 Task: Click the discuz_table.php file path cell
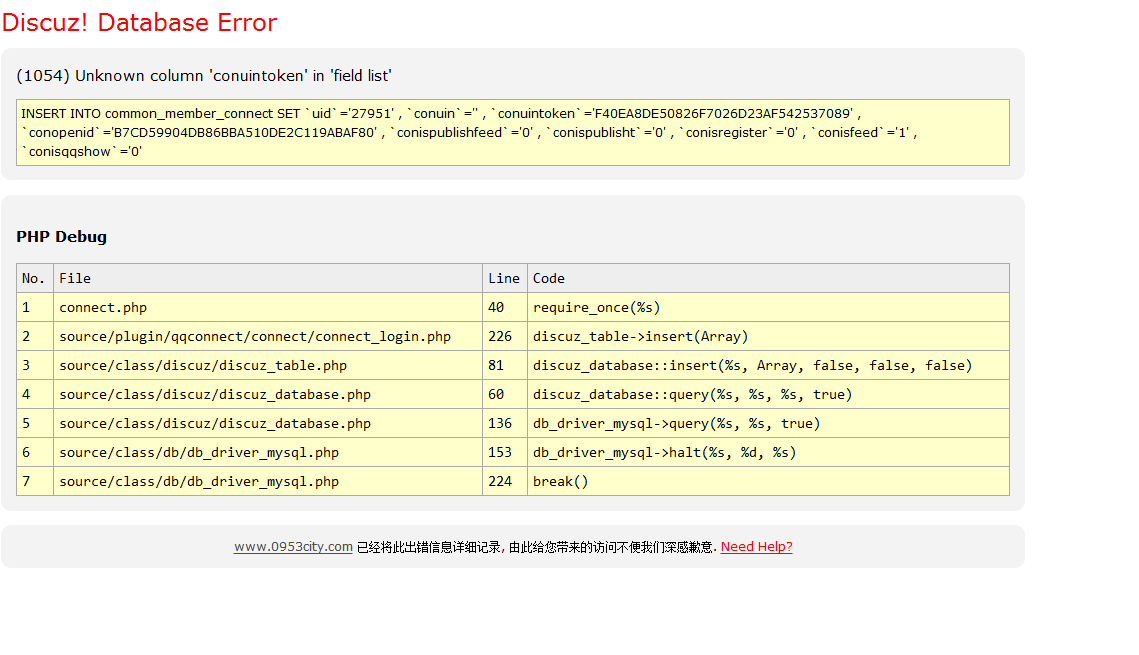coord(268,365)
